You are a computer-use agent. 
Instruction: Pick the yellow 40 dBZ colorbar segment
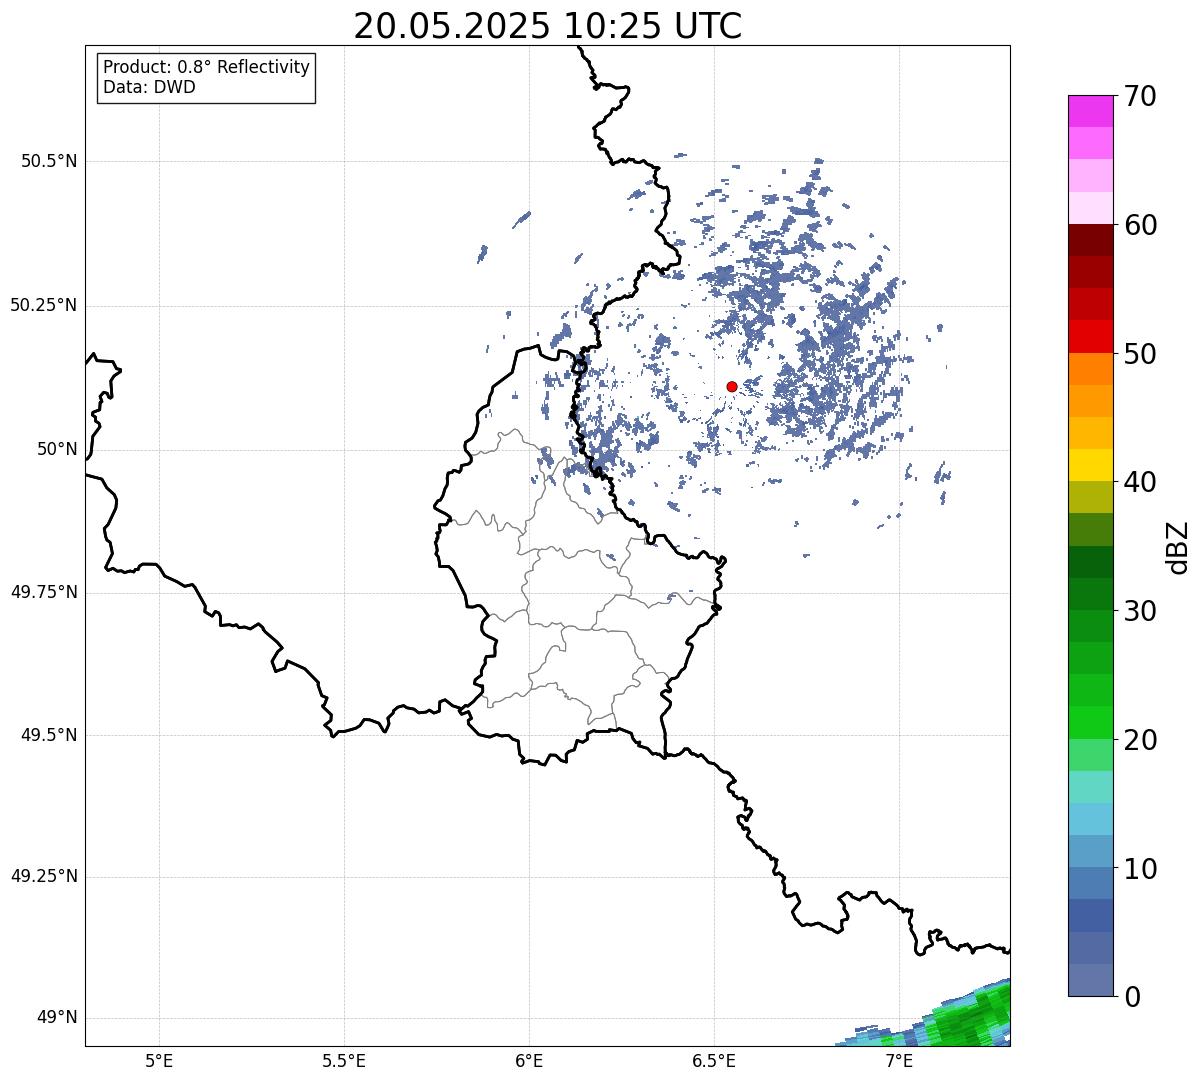1091,466
